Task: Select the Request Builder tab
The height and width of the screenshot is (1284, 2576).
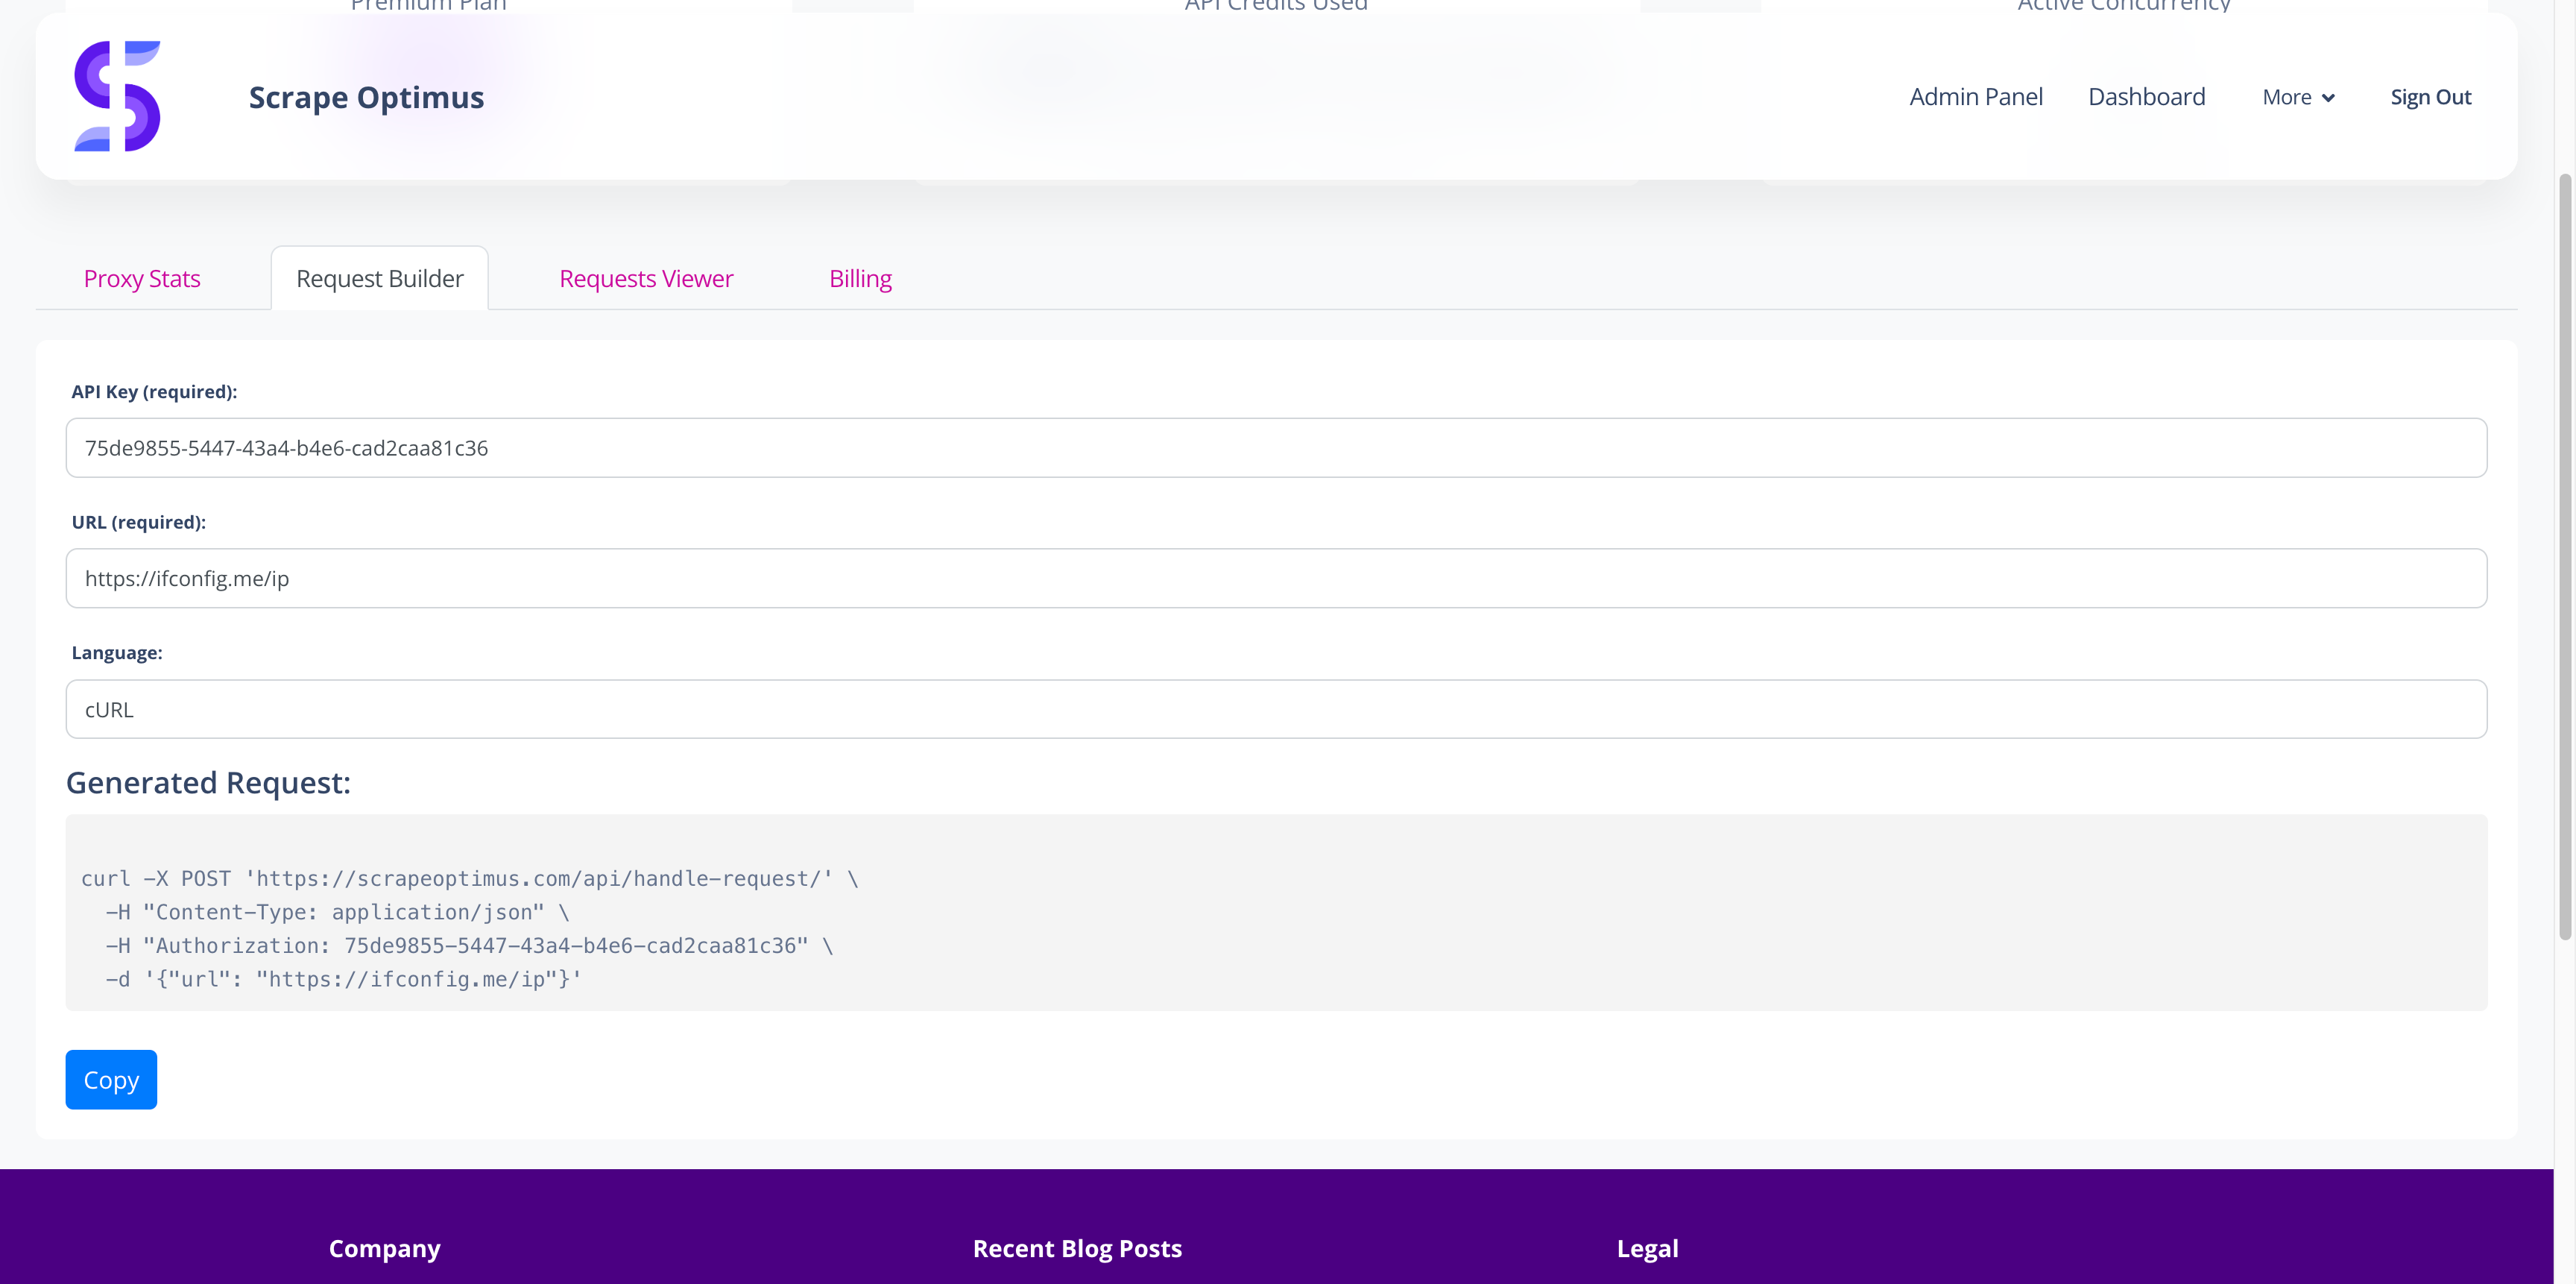Action: tap(379, 278)
